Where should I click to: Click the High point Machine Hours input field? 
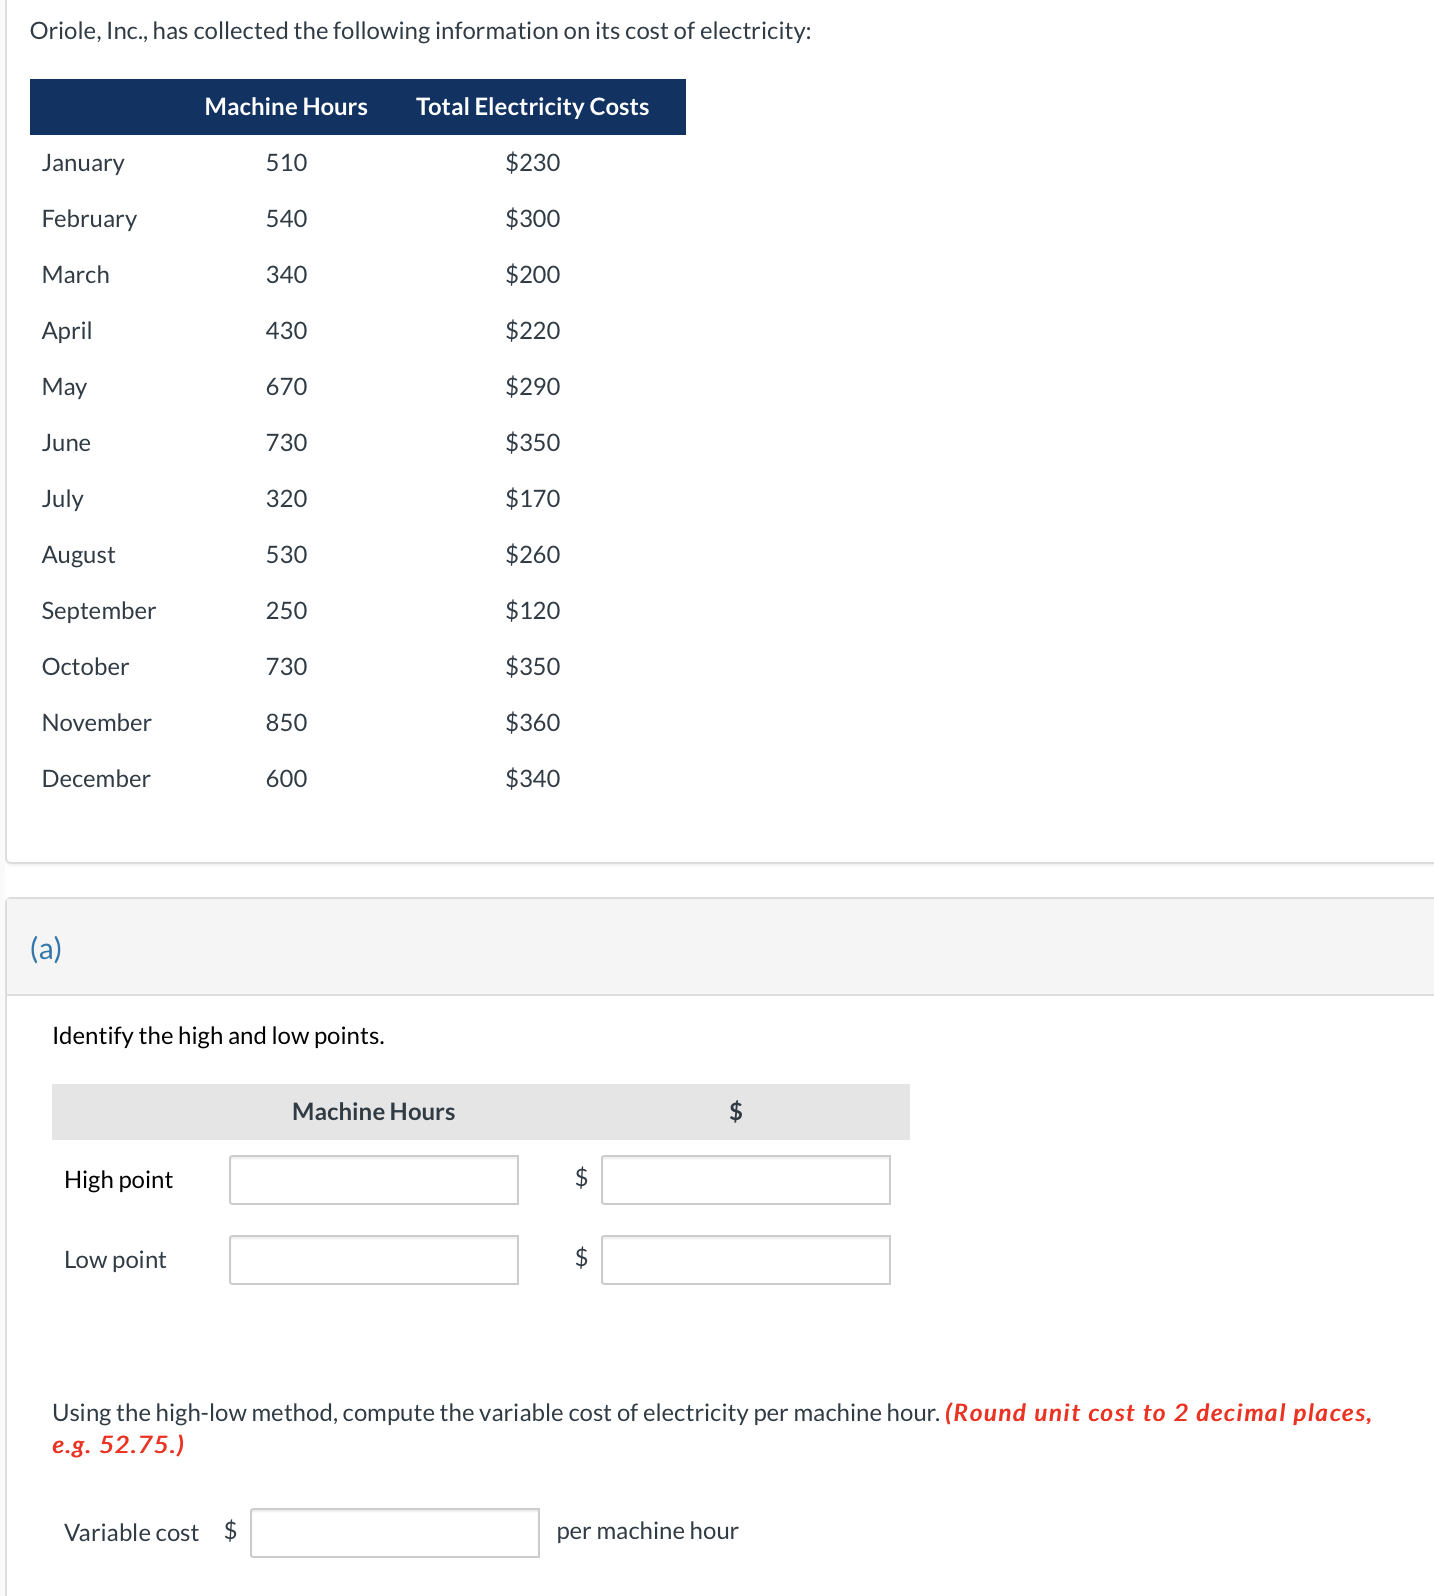point(373,1180)
